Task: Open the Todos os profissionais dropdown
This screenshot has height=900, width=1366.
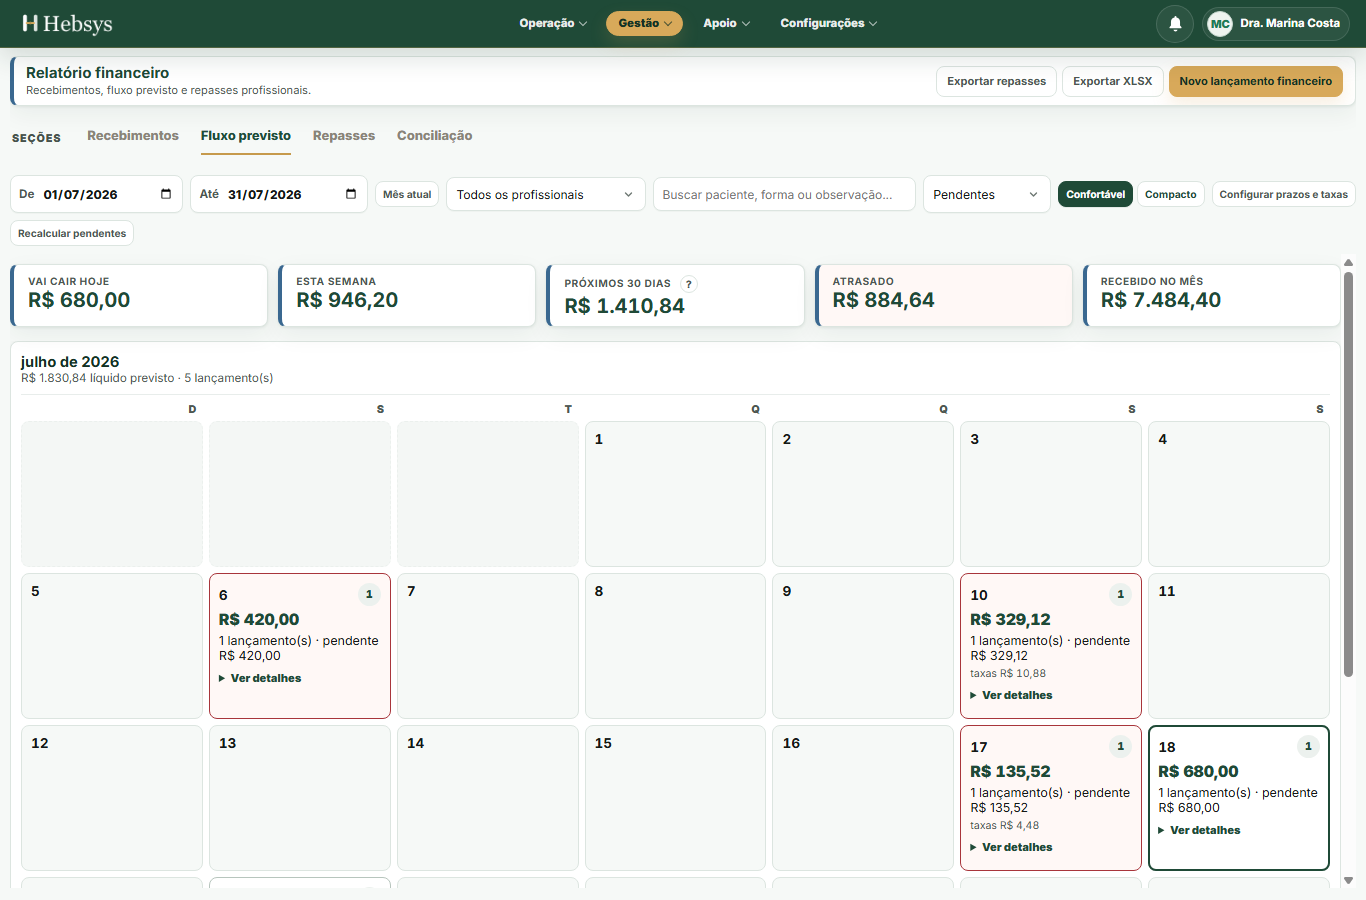Action: tap(546, 194)
